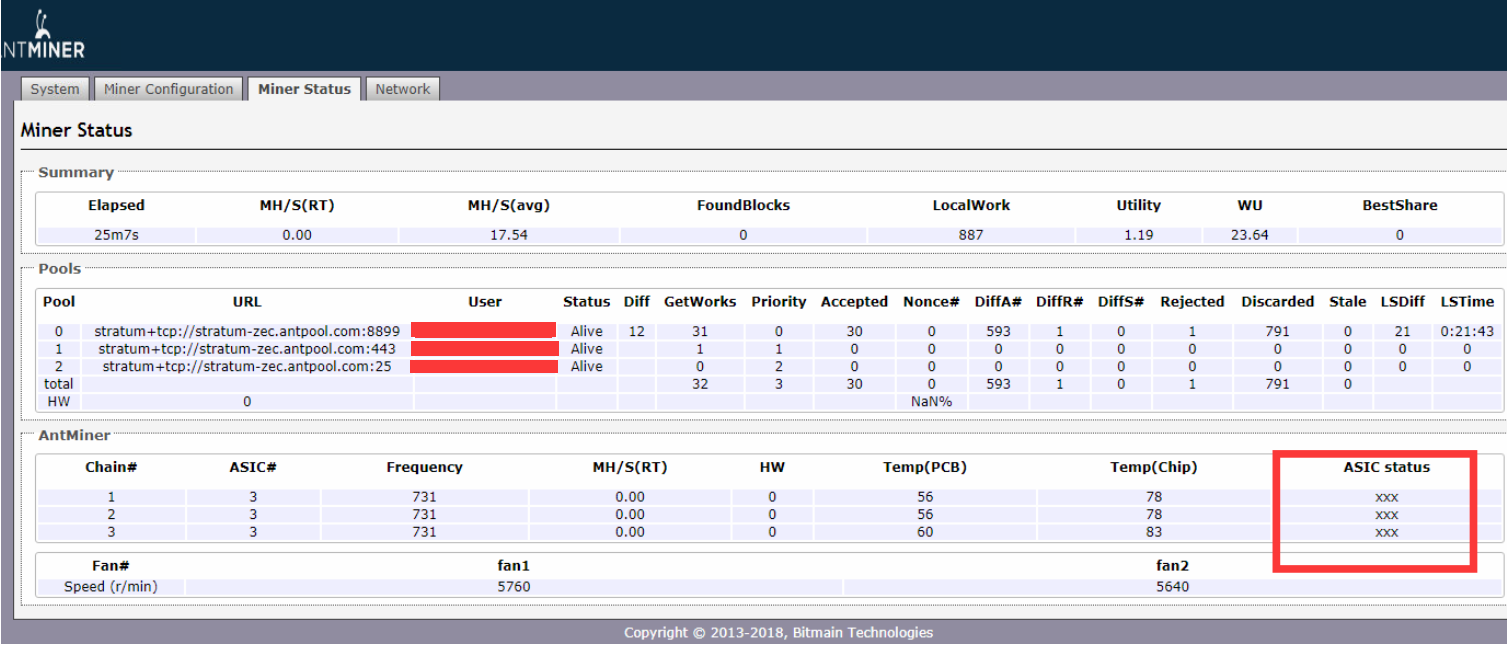
Task: Click the Temp(PCB) column header
Action: pyautogui.click(x=925, y=467)
